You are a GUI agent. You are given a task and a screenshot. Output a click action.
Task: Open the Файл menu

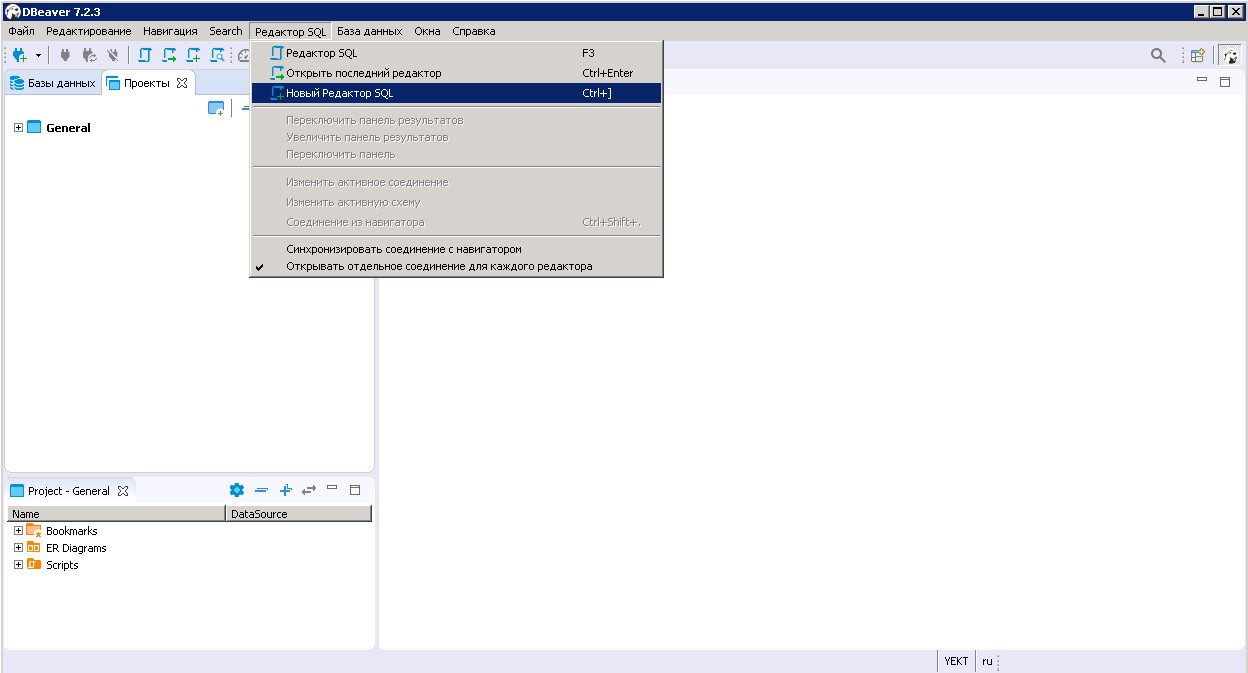tap(21, 31)
